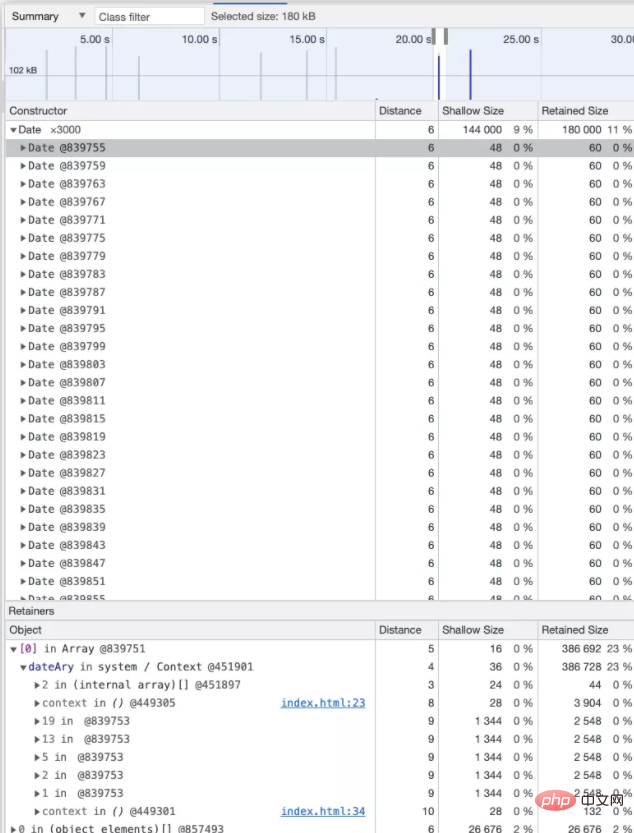Expand the 5 in @839753 retainer
Screen dimensions: 634x833
tap(37, 758)
